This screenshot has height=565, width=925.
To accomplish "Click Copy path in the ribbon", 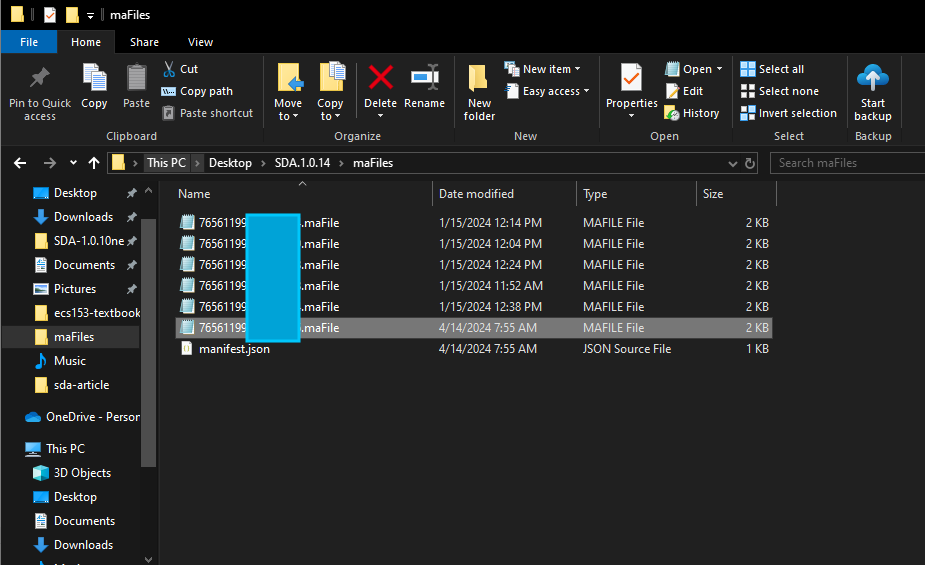I will pyautogui.click(x=197, y=91).
